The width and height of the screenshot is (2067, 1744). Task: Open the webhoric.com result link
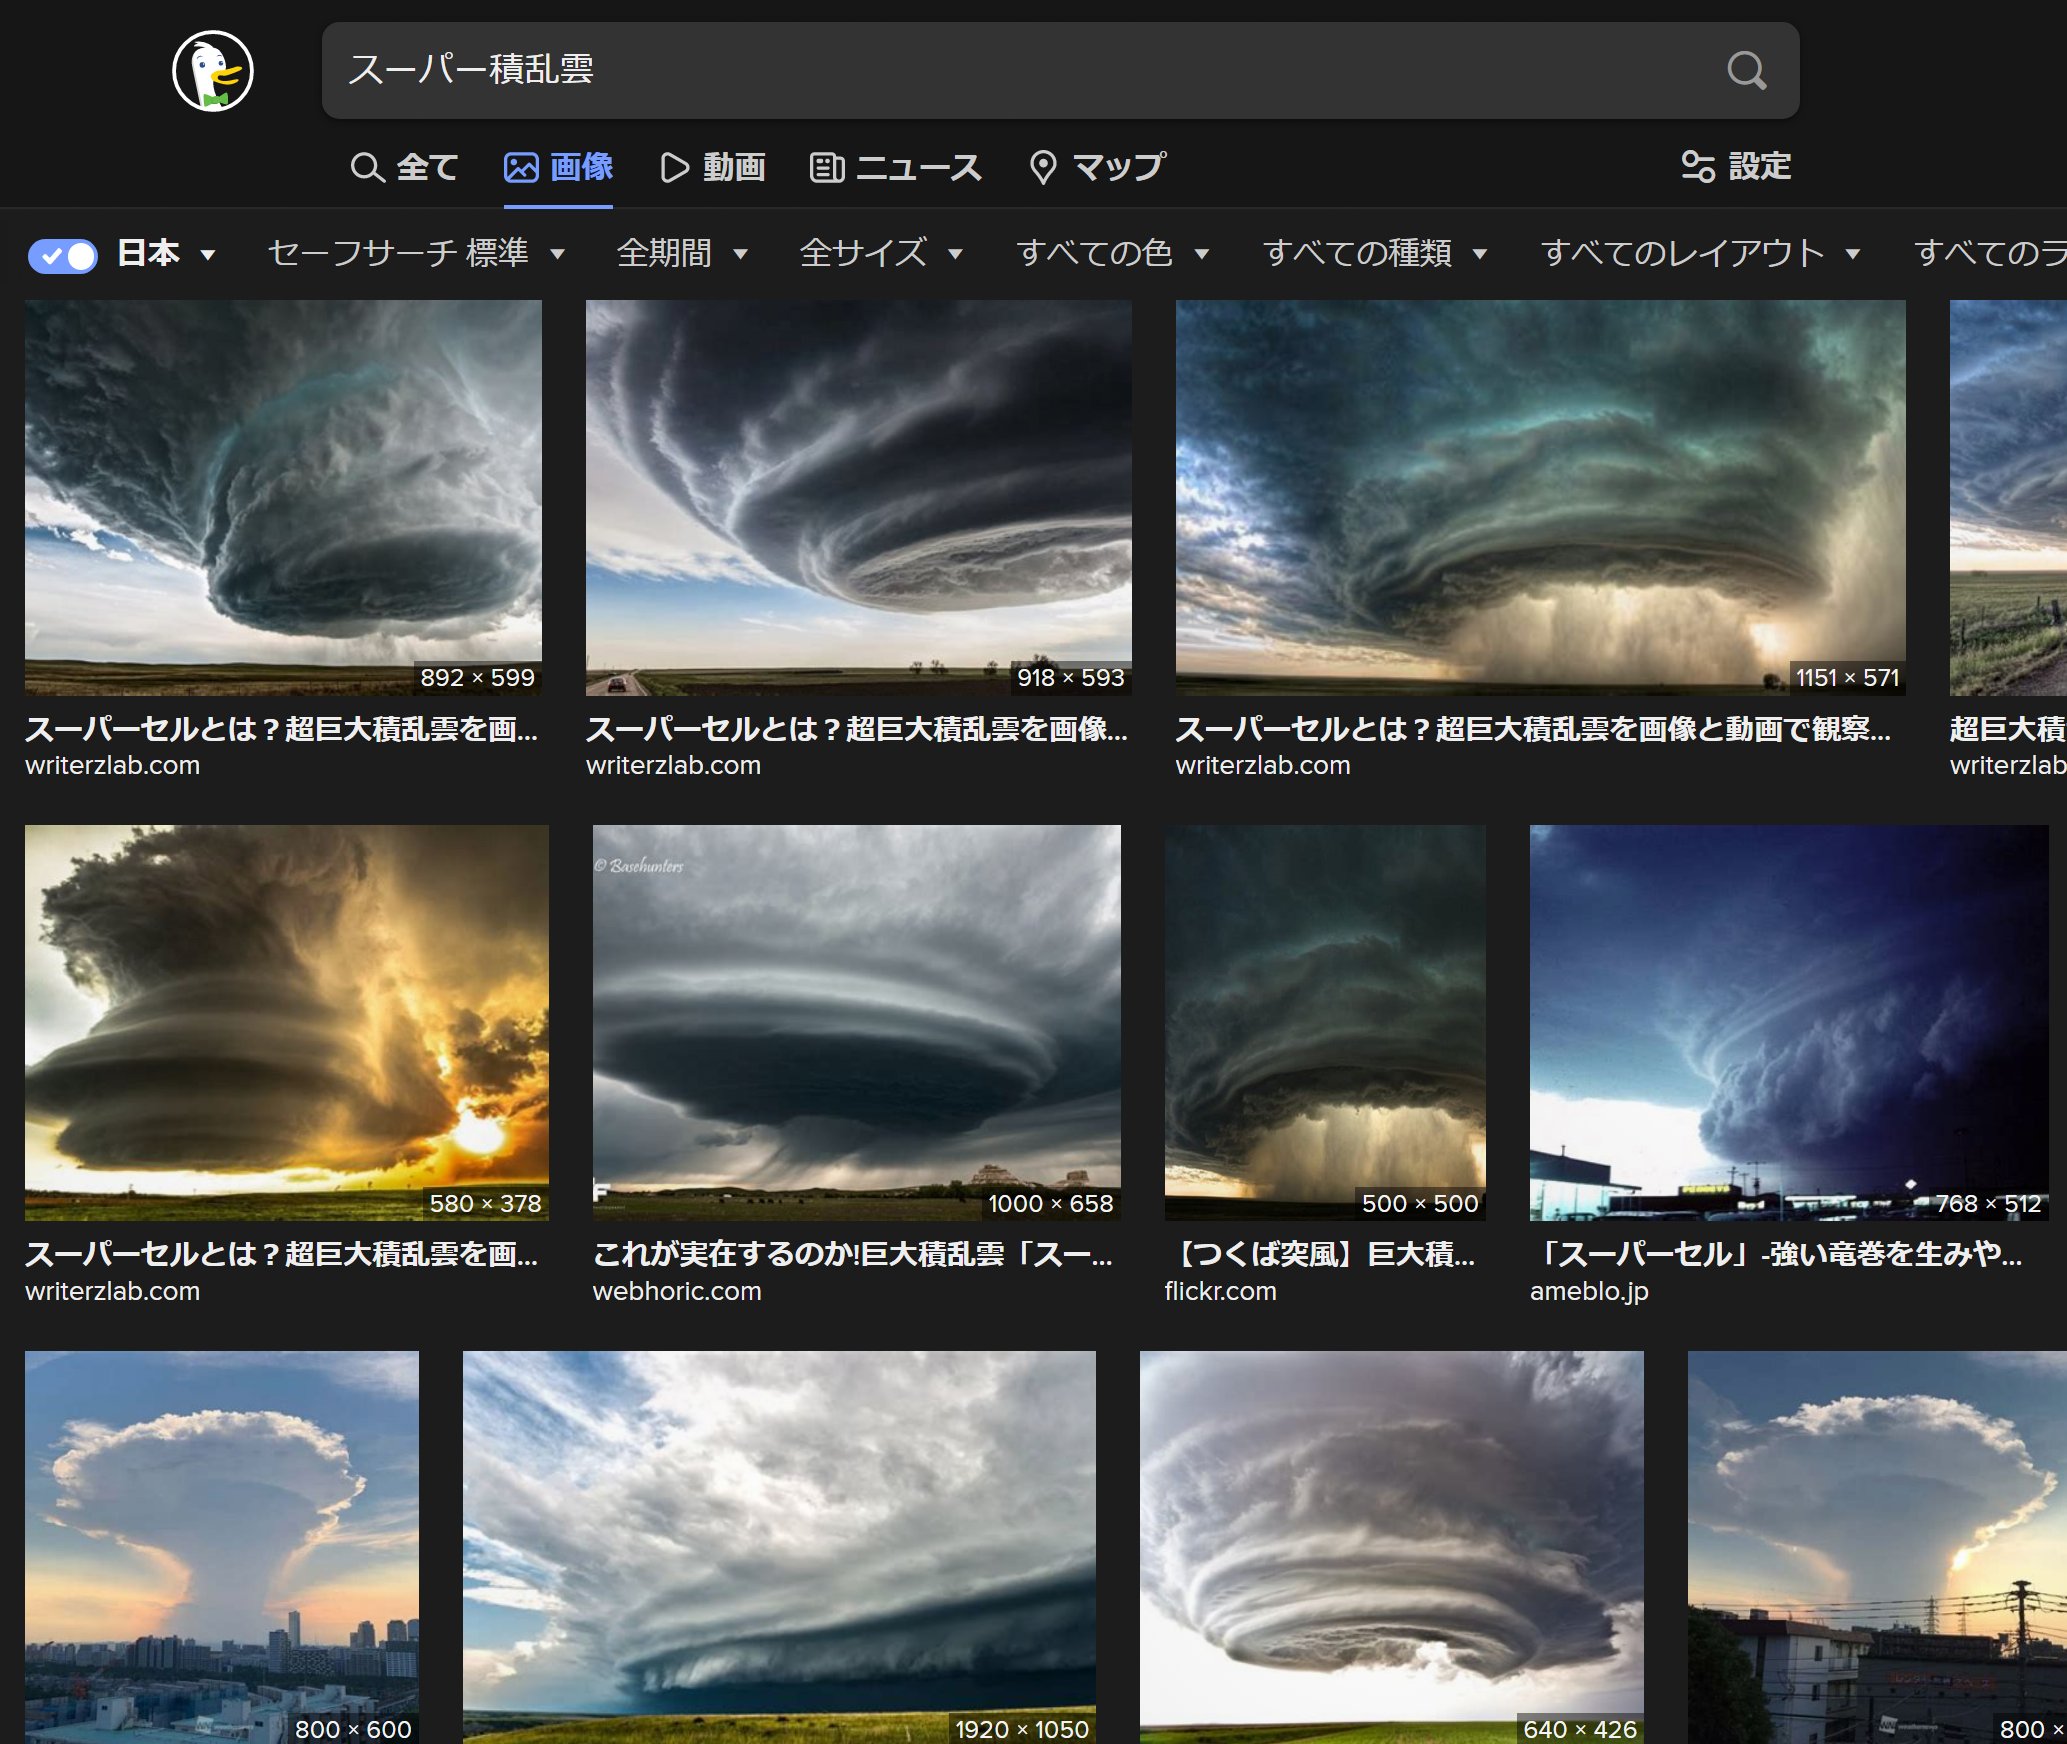677,1291
